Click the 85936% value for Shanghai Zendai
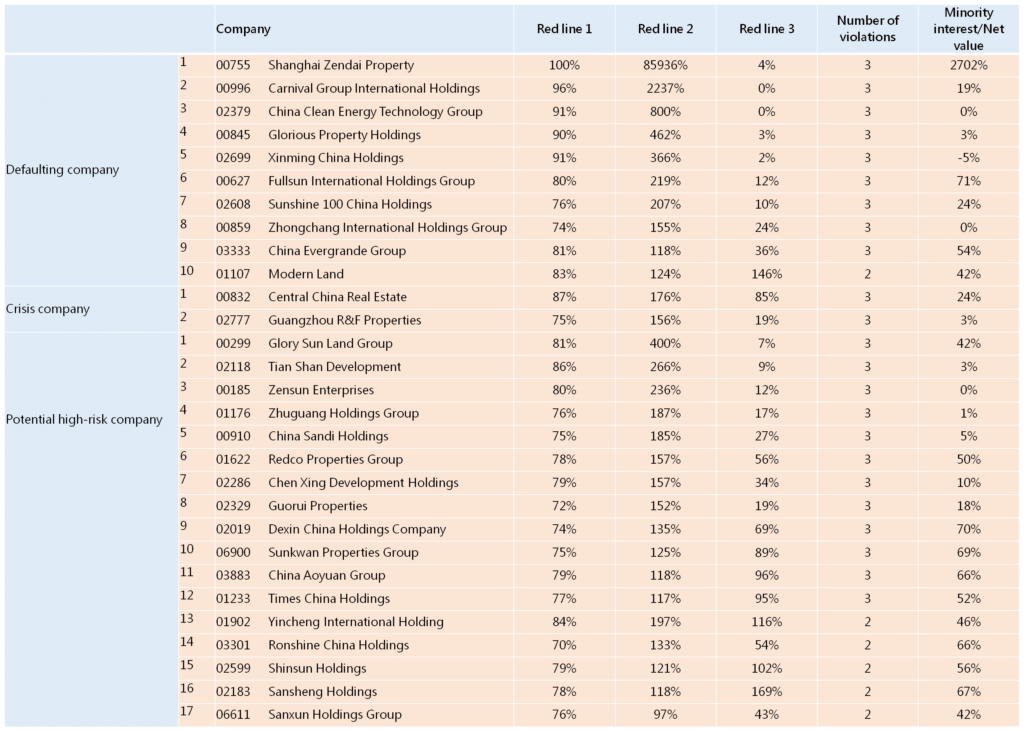This screenshot has height=731, width=1024. coord(665,64)
